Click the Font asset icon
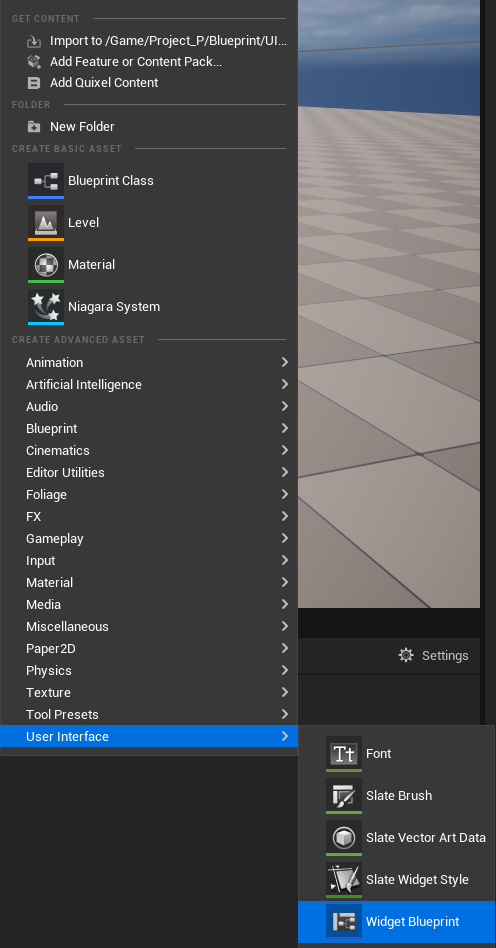Viewport: 496px width, 948px height. [x=344, y=753]
